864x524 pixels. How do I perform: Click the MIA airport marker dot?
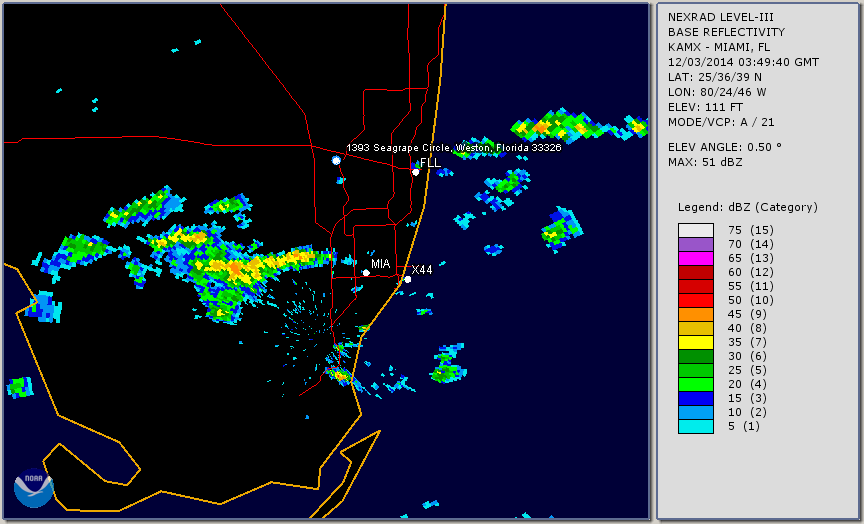366,273
